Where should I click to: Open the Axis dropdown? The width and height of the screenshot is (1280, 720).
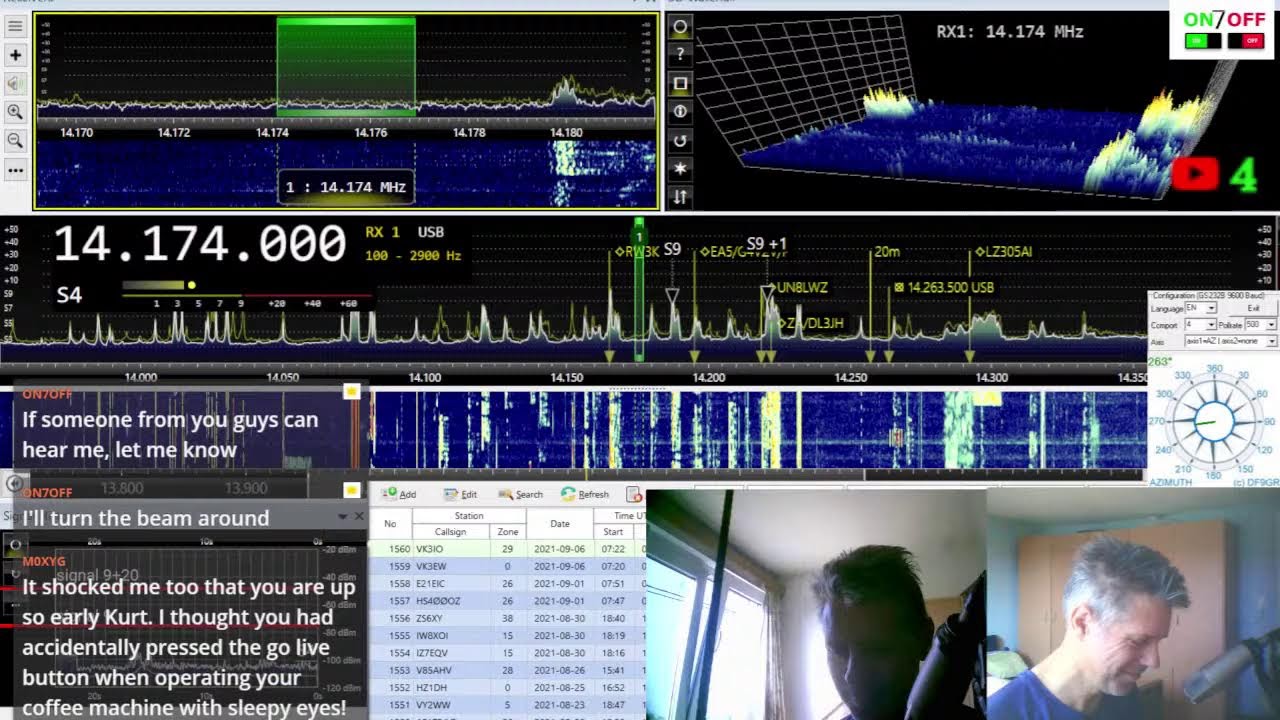point(1231,341)
